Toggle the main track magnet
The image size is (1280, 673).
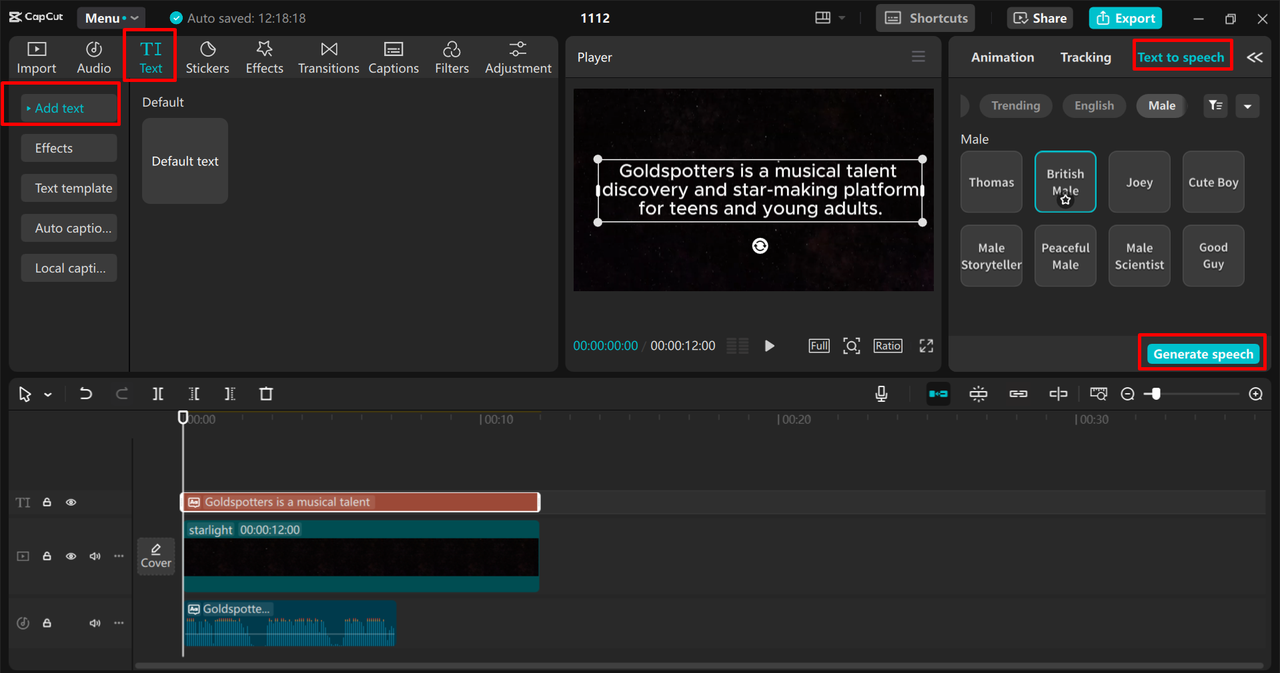click(x=938, y=394)
